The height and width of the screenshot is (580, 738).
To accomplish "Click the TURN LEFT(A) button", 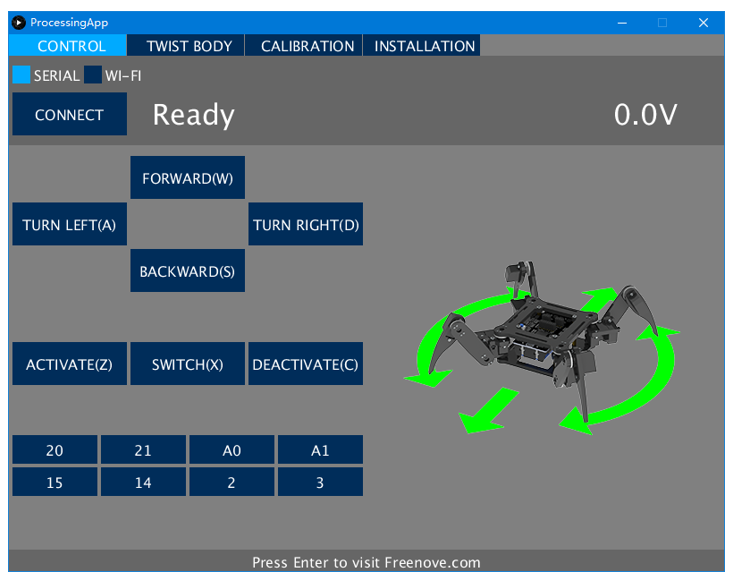I will (x=70, y=224).
